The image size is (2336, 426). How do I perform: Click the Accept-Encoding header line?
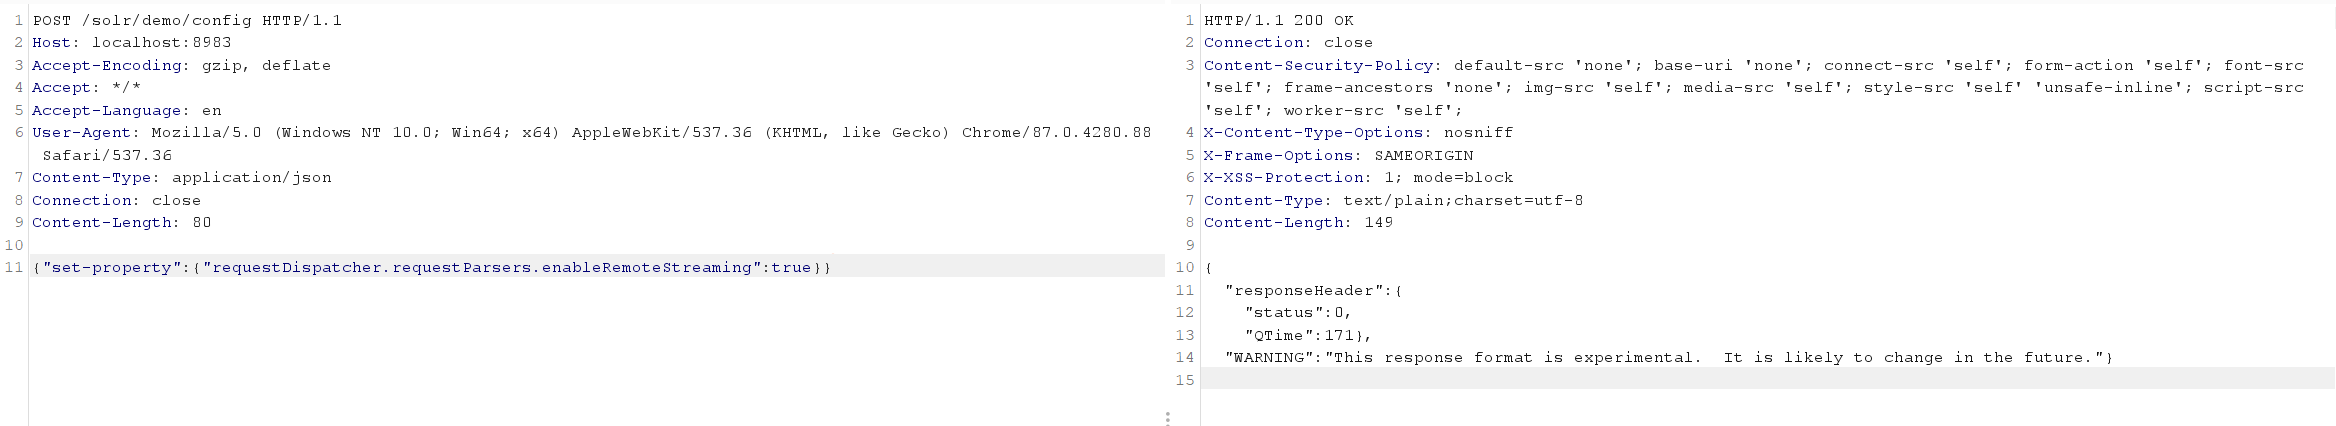pyautogui.click(x=181, y=65)
